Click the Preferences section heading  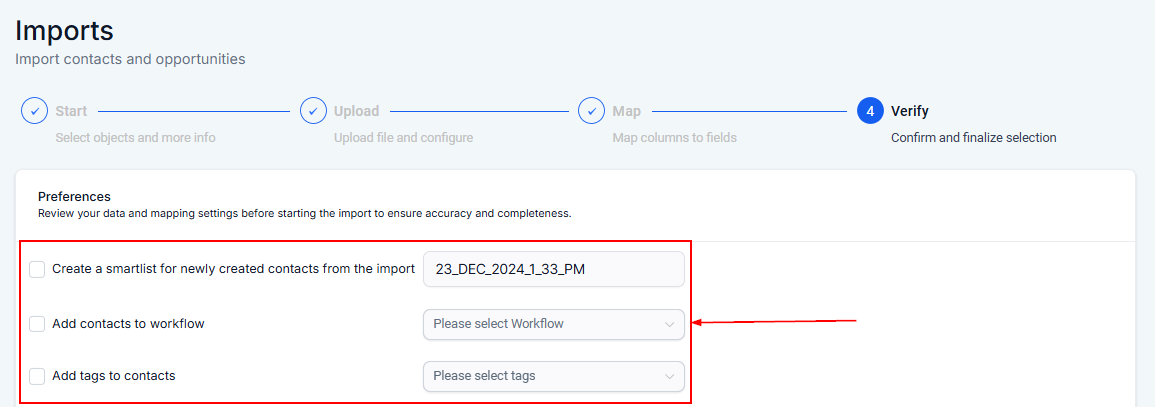(x=74, y=197)
